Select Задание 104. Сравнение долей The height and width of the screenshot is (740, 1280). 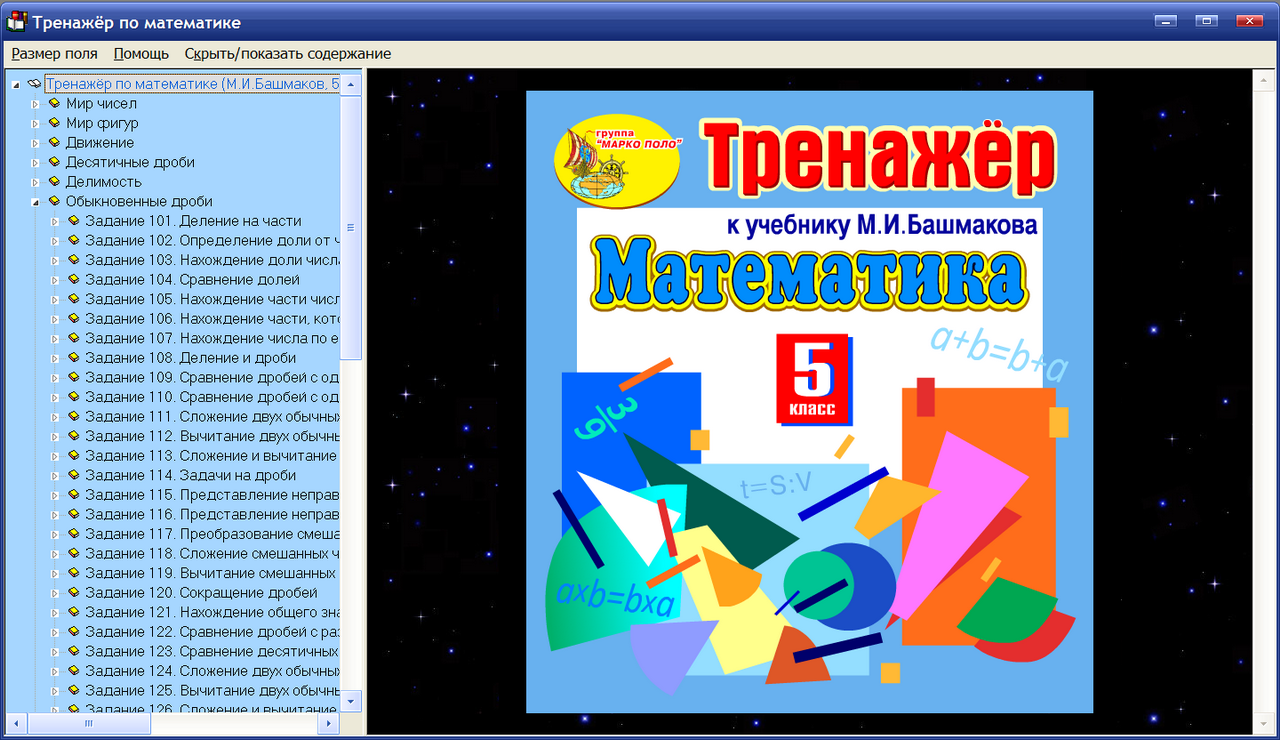pyautogui.click(x=192, y=280)
